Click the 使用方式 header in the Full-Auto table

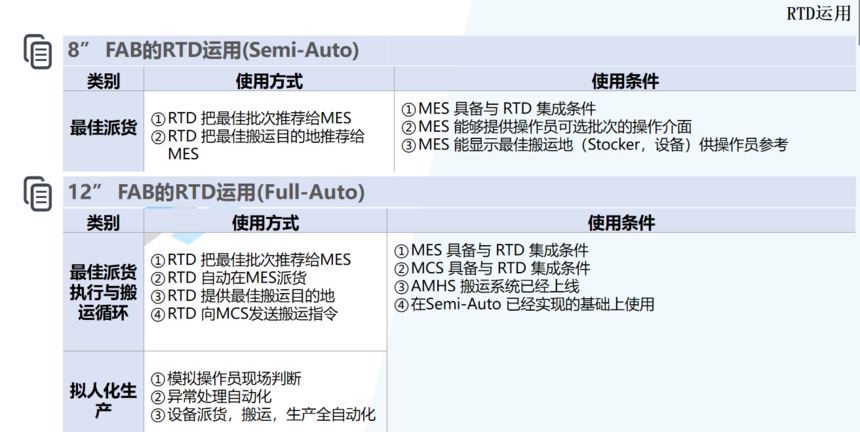265,222
